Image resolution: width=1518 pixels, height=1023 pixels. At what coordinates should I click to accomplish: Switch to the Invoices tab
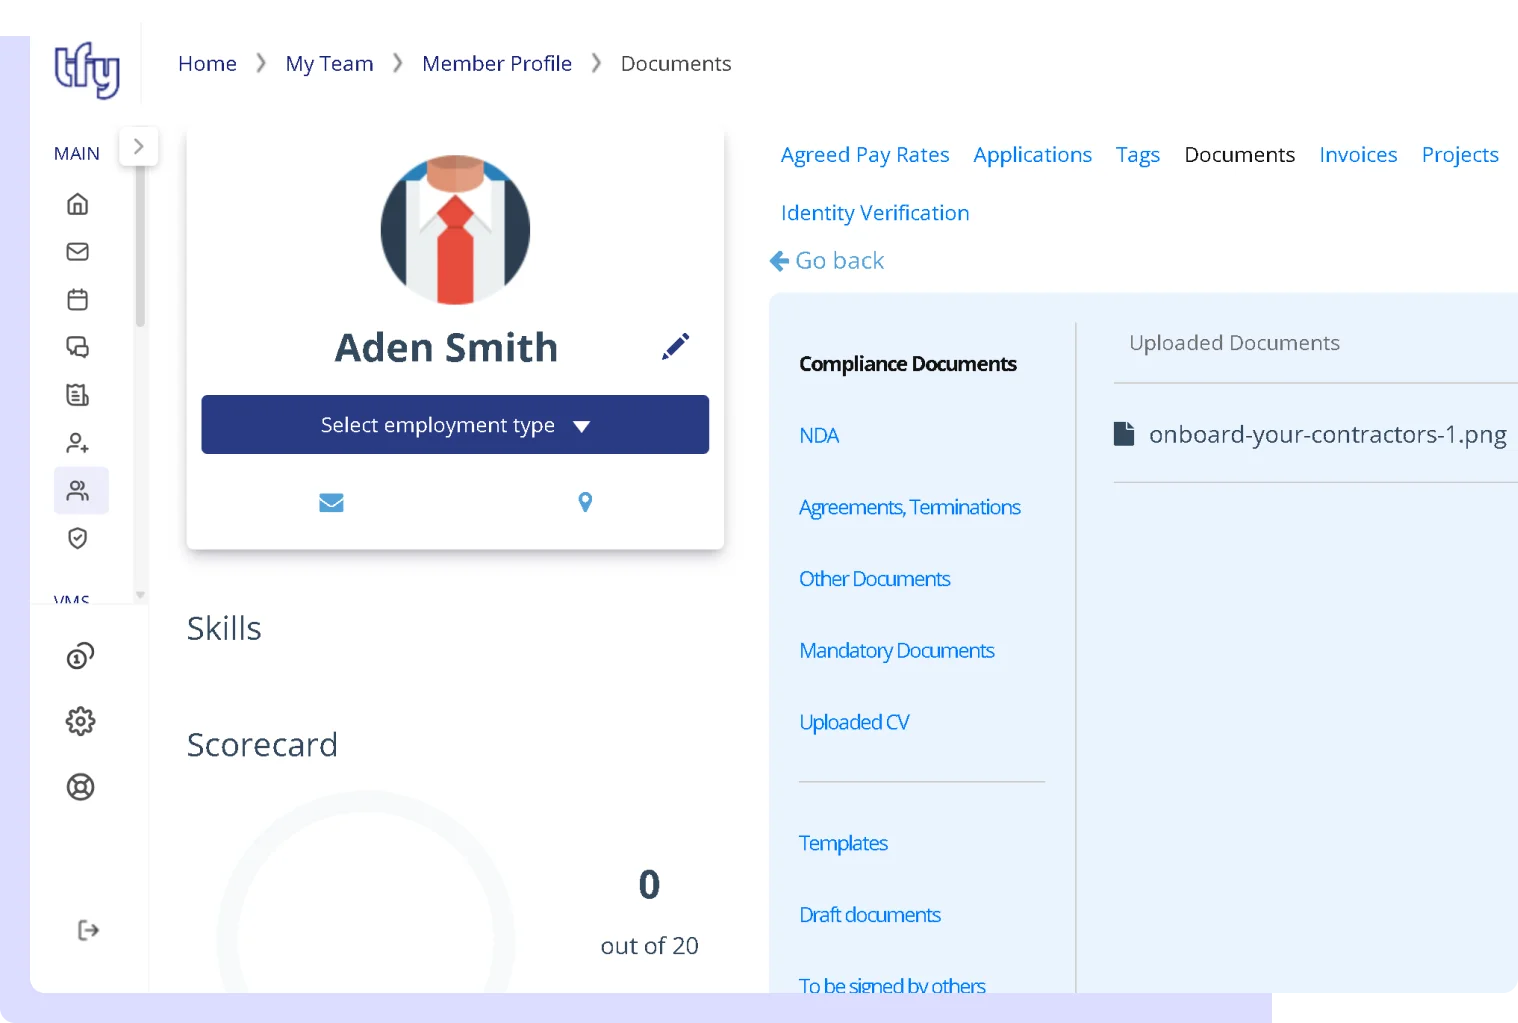(1358, 155)
